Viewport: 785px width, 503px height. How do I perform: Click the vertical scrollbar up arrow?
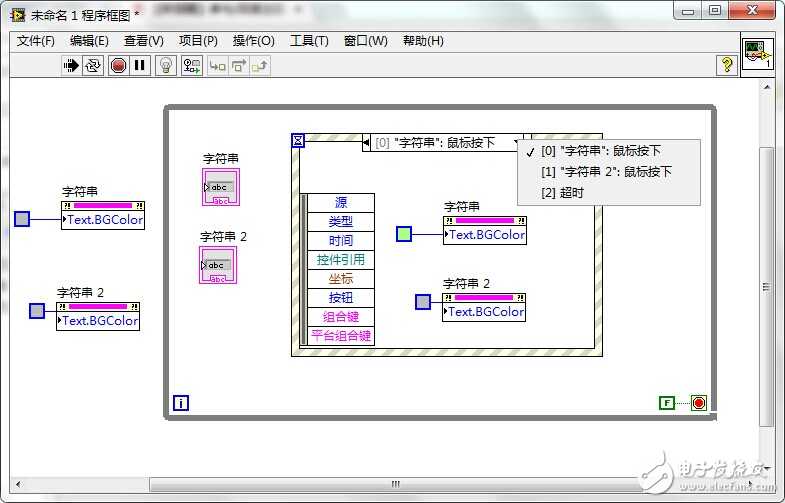click(767, 87)
